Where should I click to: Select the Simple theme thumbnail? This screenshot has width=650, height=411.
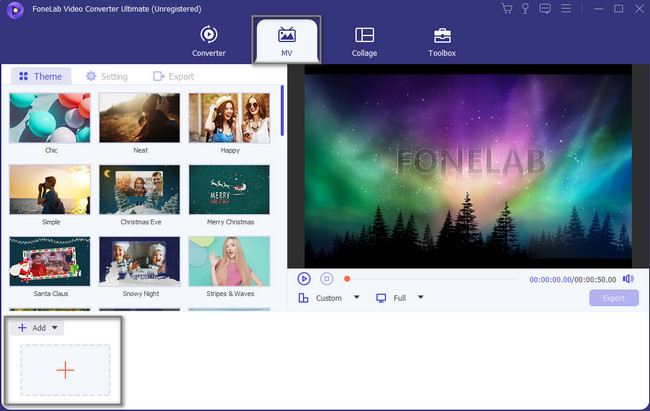(x=50, y=190)
